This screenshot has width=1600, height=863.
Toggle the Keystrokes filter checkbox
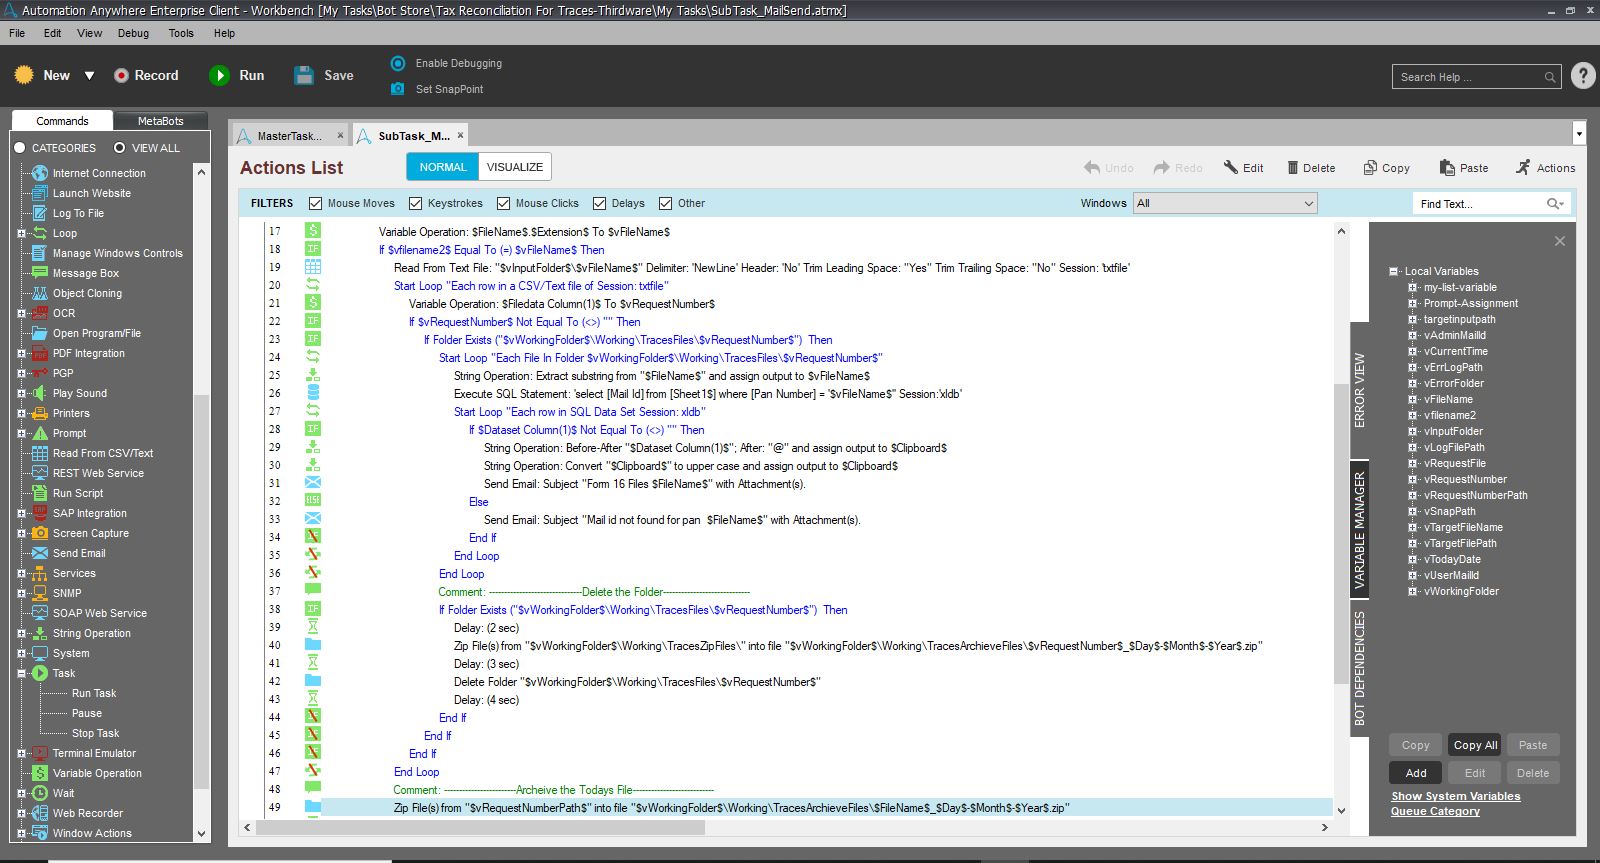(x=415, y=203)
